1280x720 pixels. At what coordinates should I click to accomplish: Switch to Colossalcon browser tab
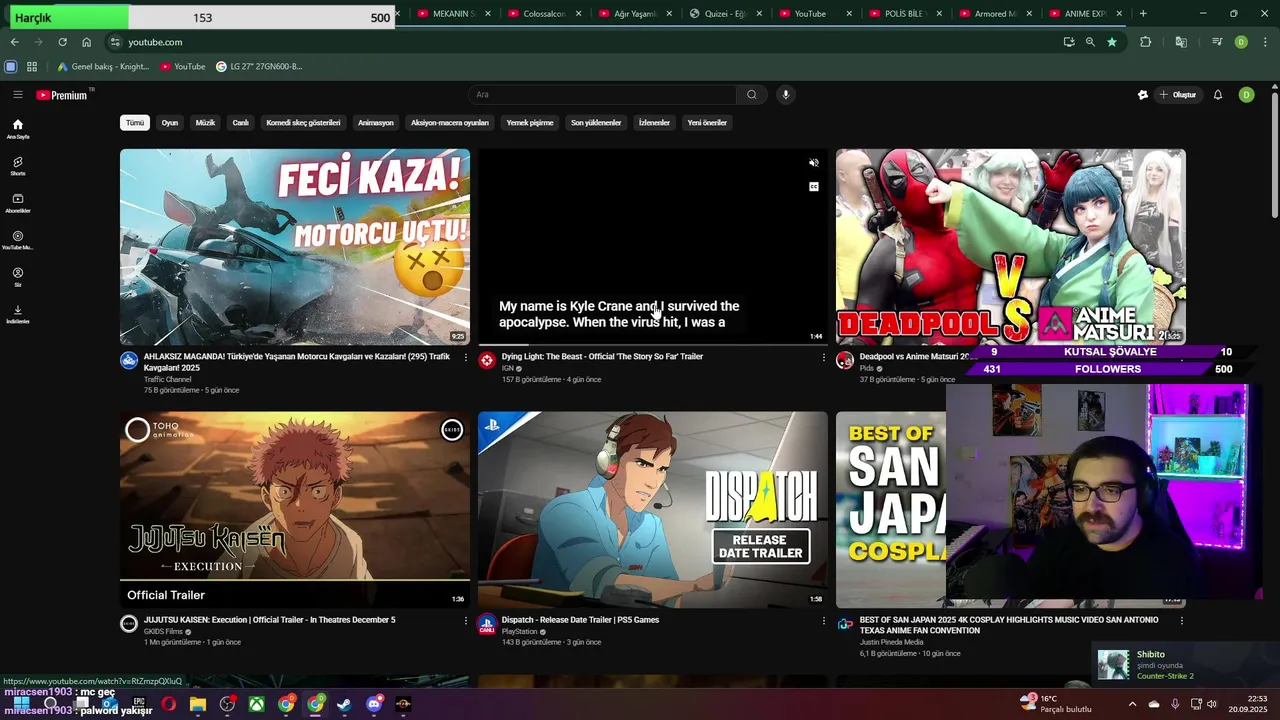pyautogui.click(x=543, y=14)
